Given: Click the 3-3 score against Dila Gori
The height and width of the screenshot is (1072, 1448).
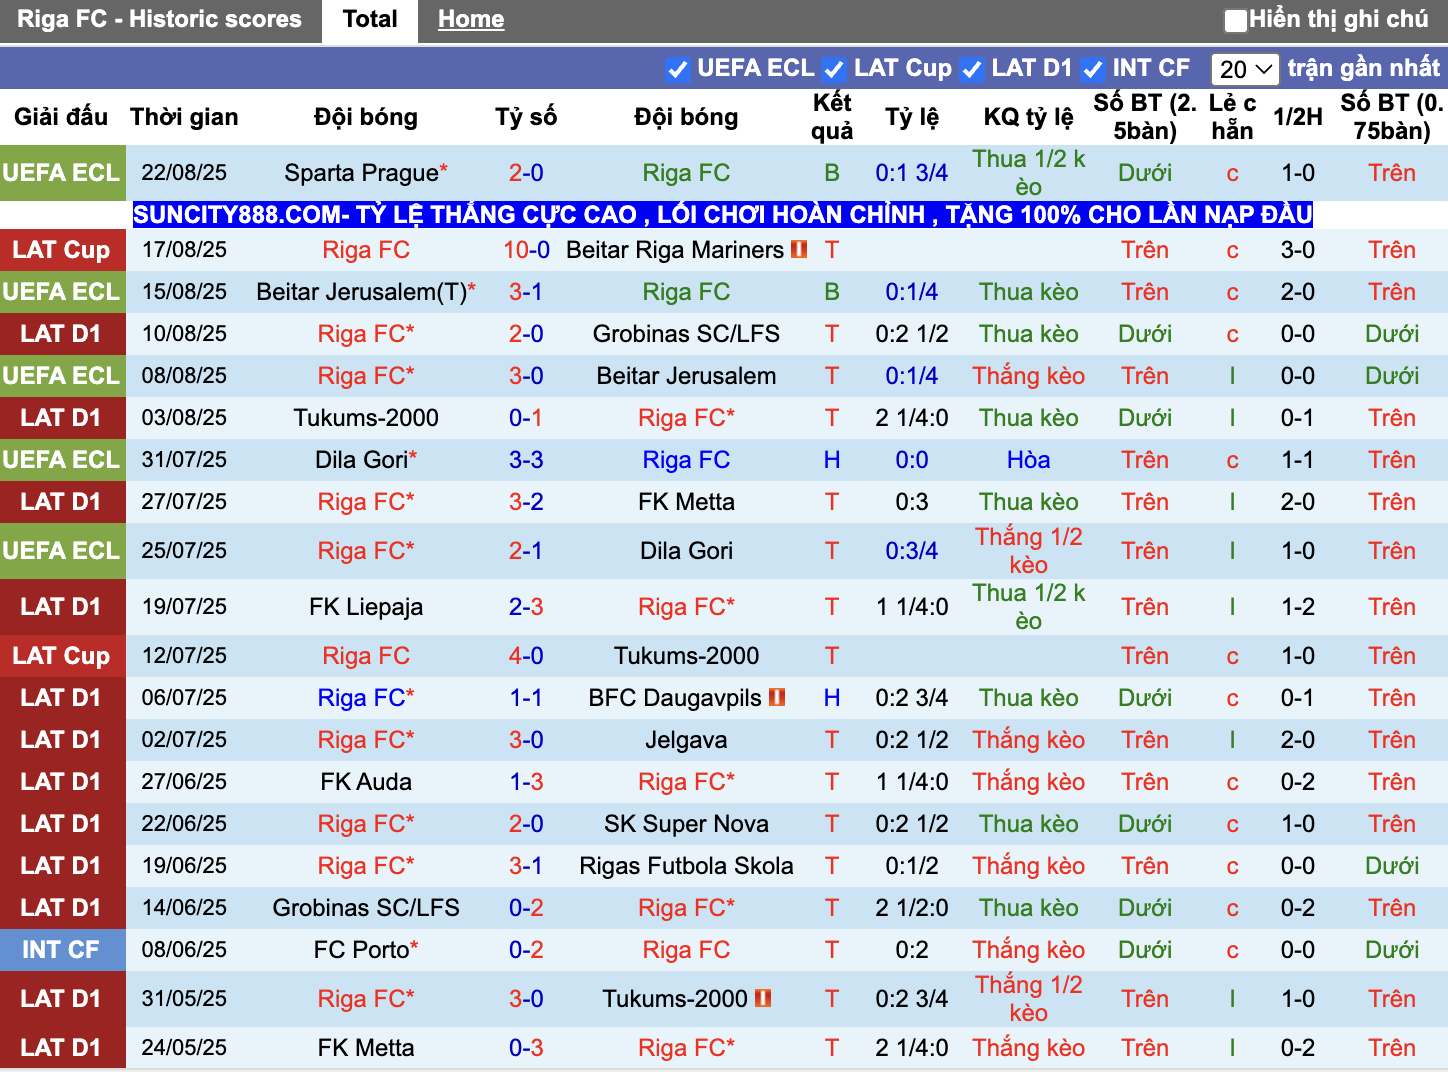Looking at the screenshot, I should pos(526,460).
